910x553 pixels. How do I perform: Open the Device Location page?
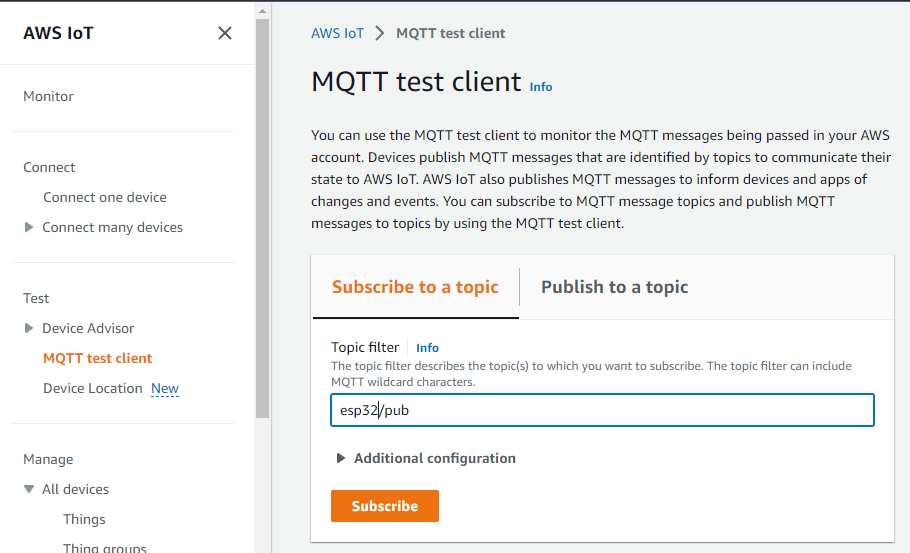[x=93, y=388]
